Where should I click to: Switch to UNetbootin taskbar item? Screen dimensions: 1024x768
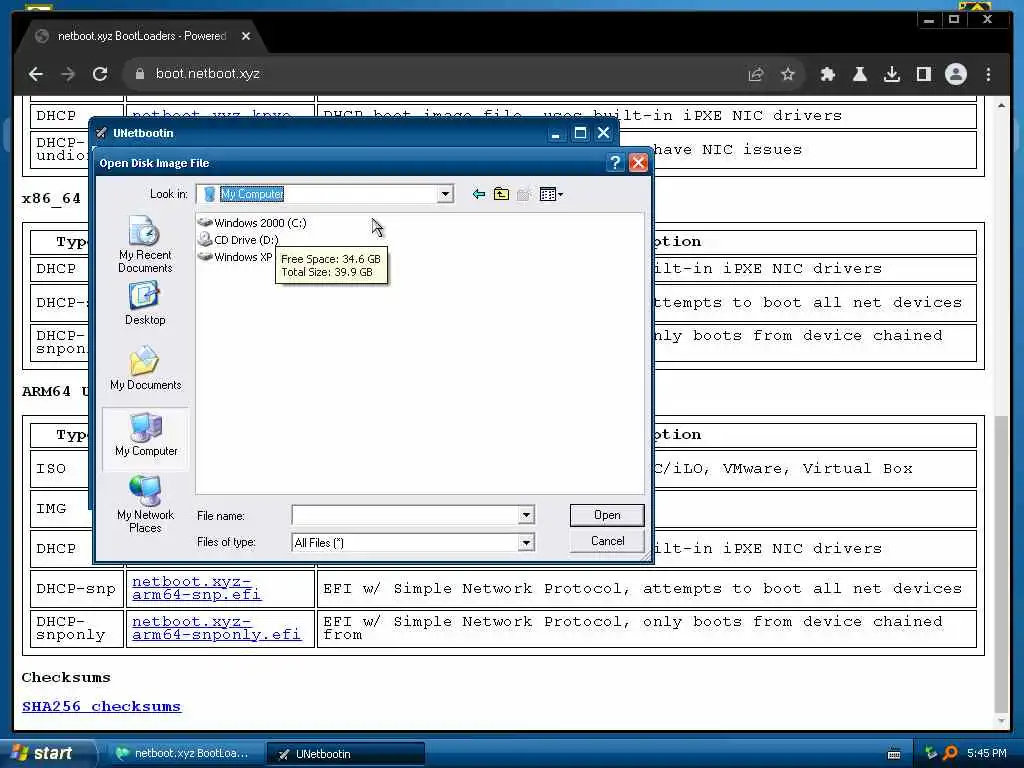345,754
